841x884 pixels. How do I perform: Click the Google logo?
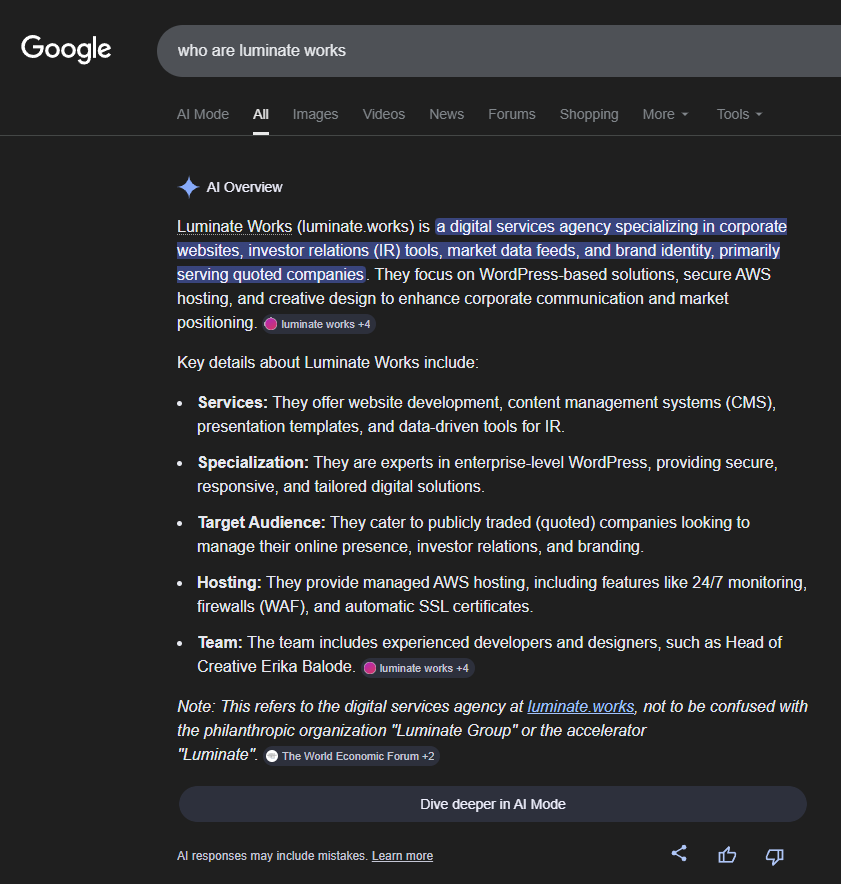(x=66, y=49)
